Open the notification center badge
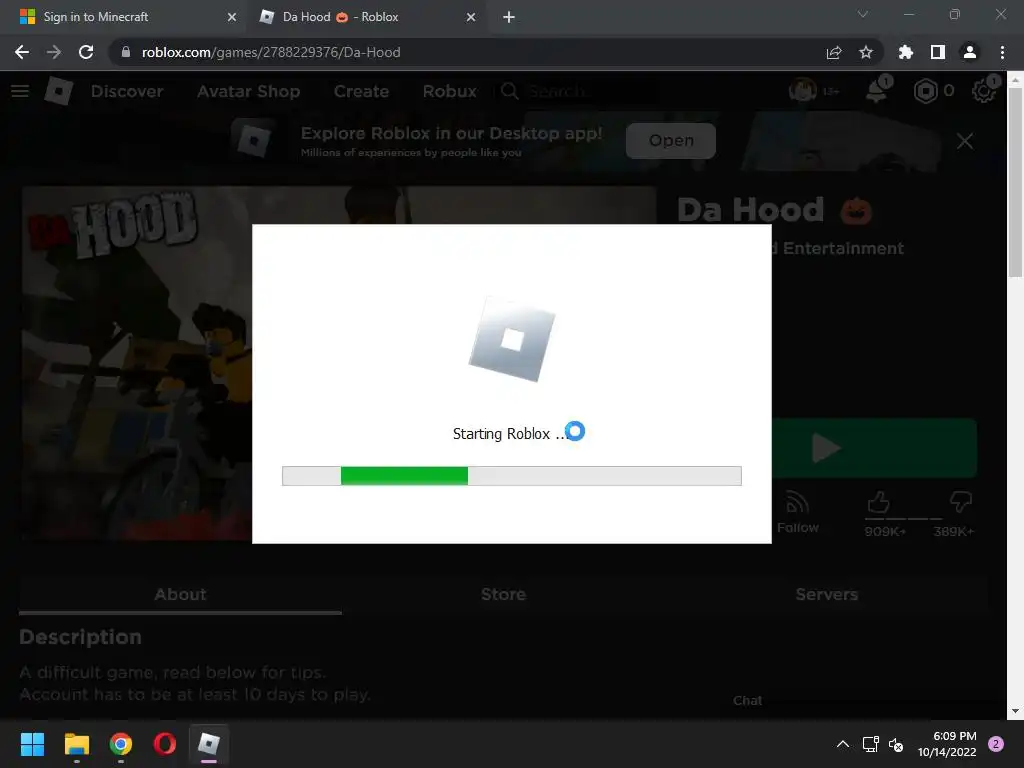Screen dimensions: 1024x768 [996, 744]
